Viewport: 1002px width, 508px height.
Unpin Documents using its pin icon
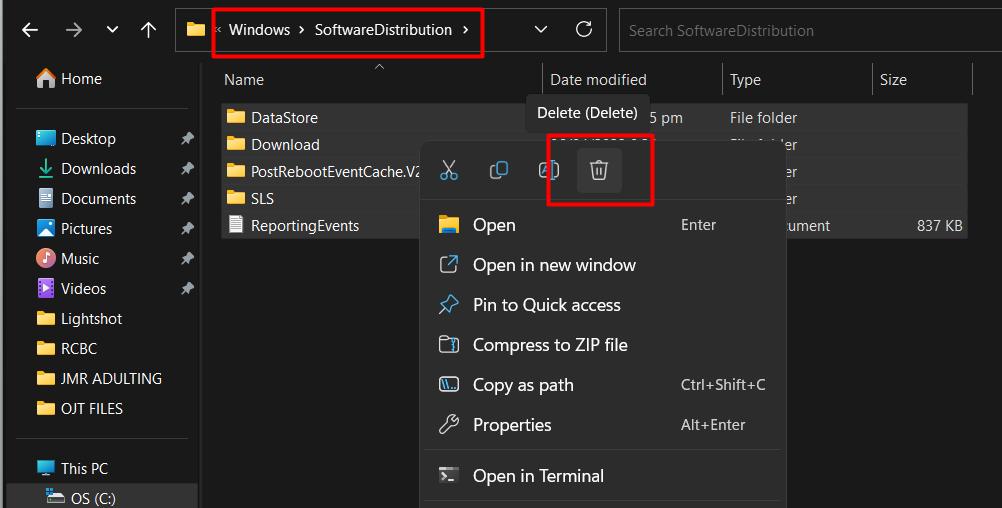(x=187, y=198)
